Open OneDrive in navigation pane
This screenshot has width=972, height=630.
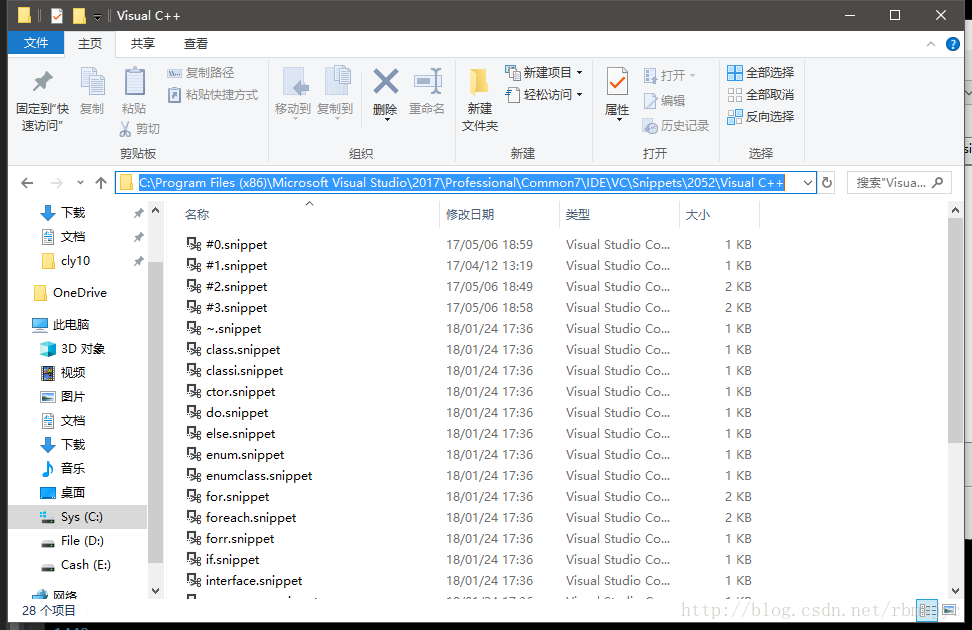point(69,293)
